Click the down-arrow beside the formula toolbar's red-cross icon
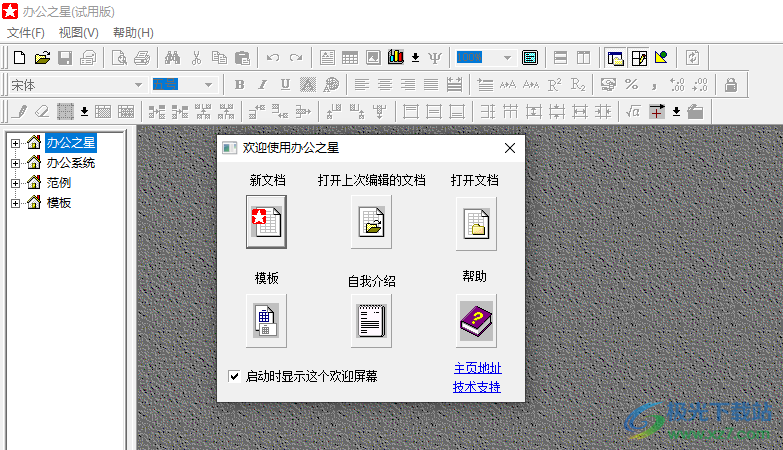 point(676,111)
